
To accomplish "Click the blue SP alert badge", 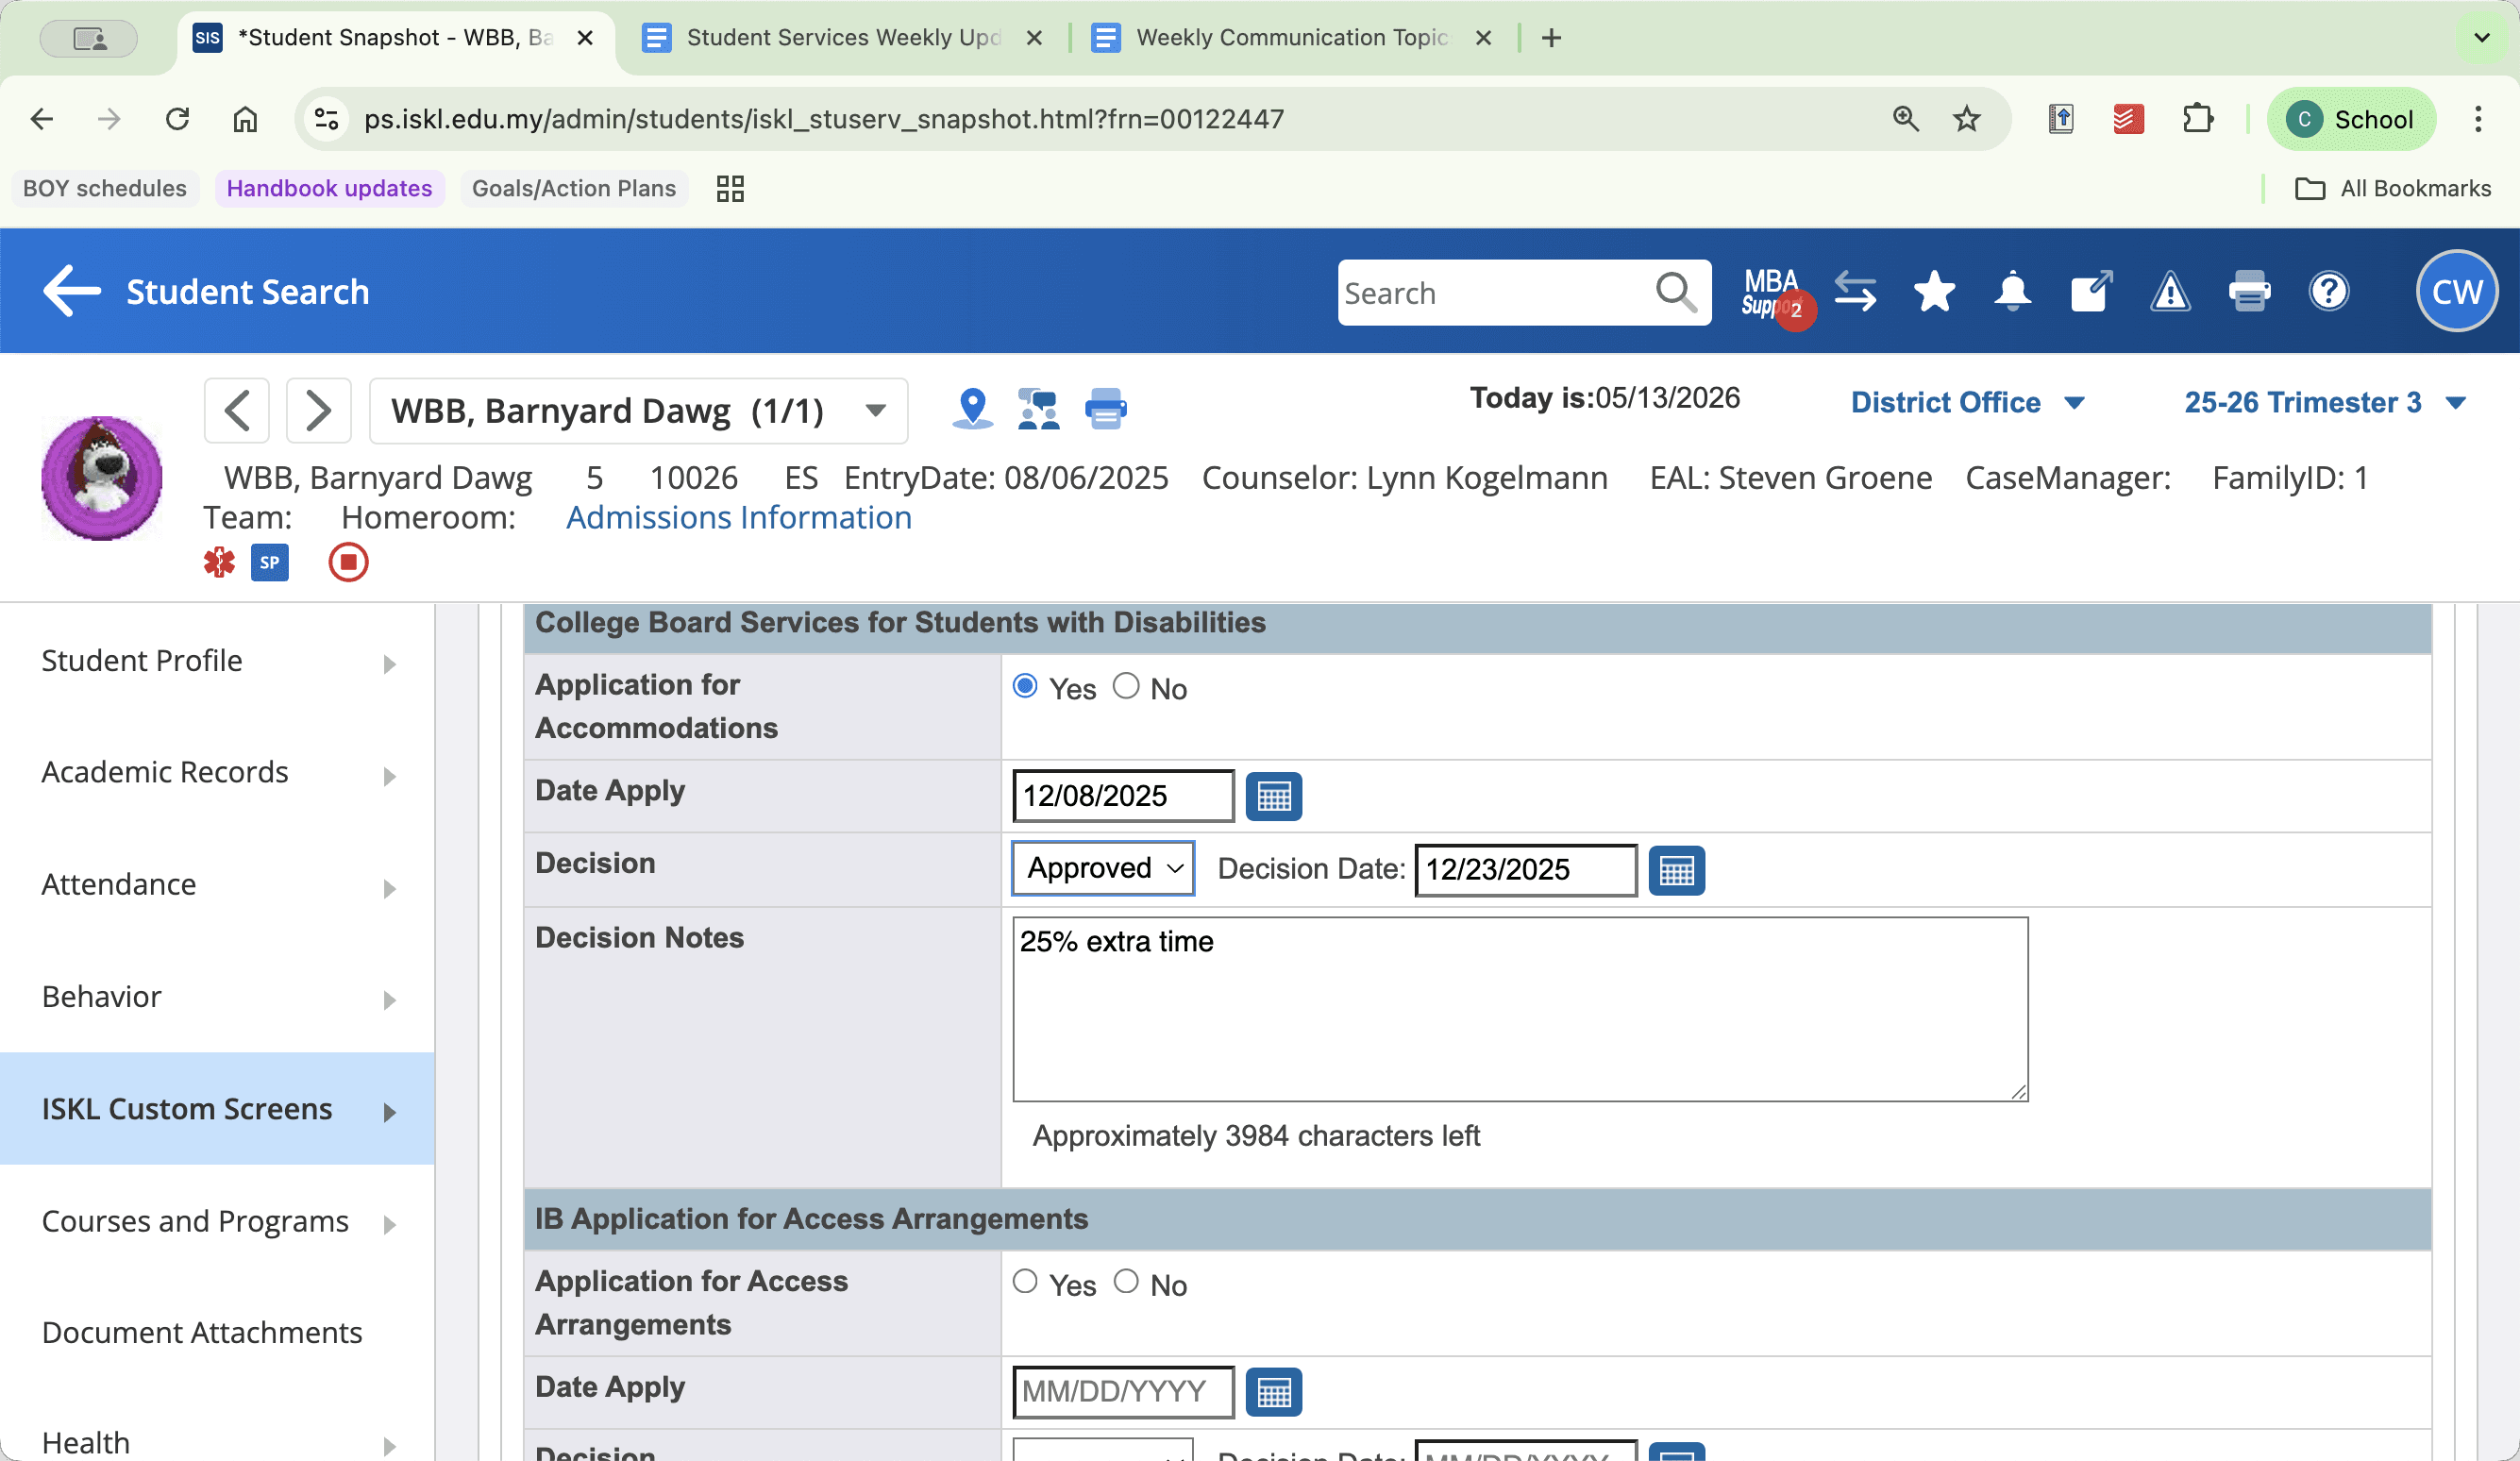I will (269, 562).
